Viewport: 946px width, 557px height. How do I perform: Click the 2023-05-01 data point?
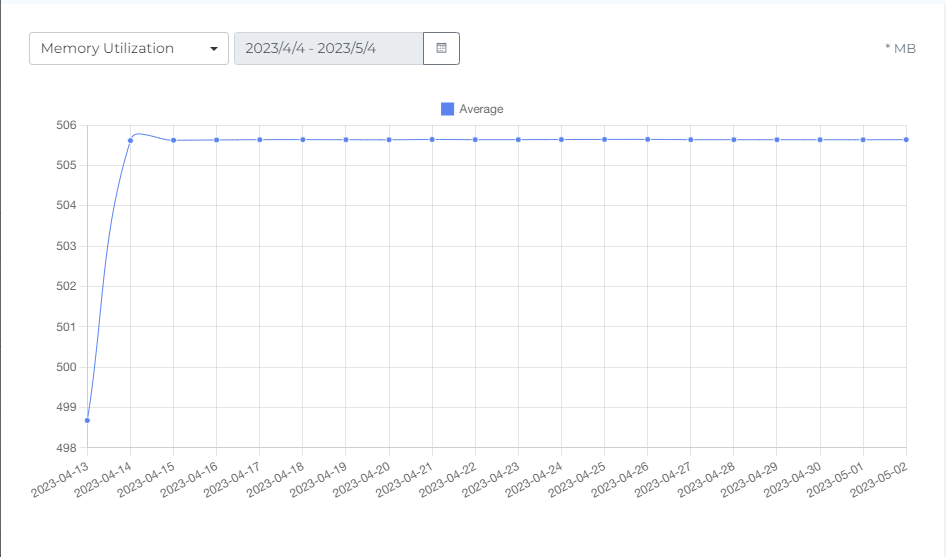tap(863, 139)
